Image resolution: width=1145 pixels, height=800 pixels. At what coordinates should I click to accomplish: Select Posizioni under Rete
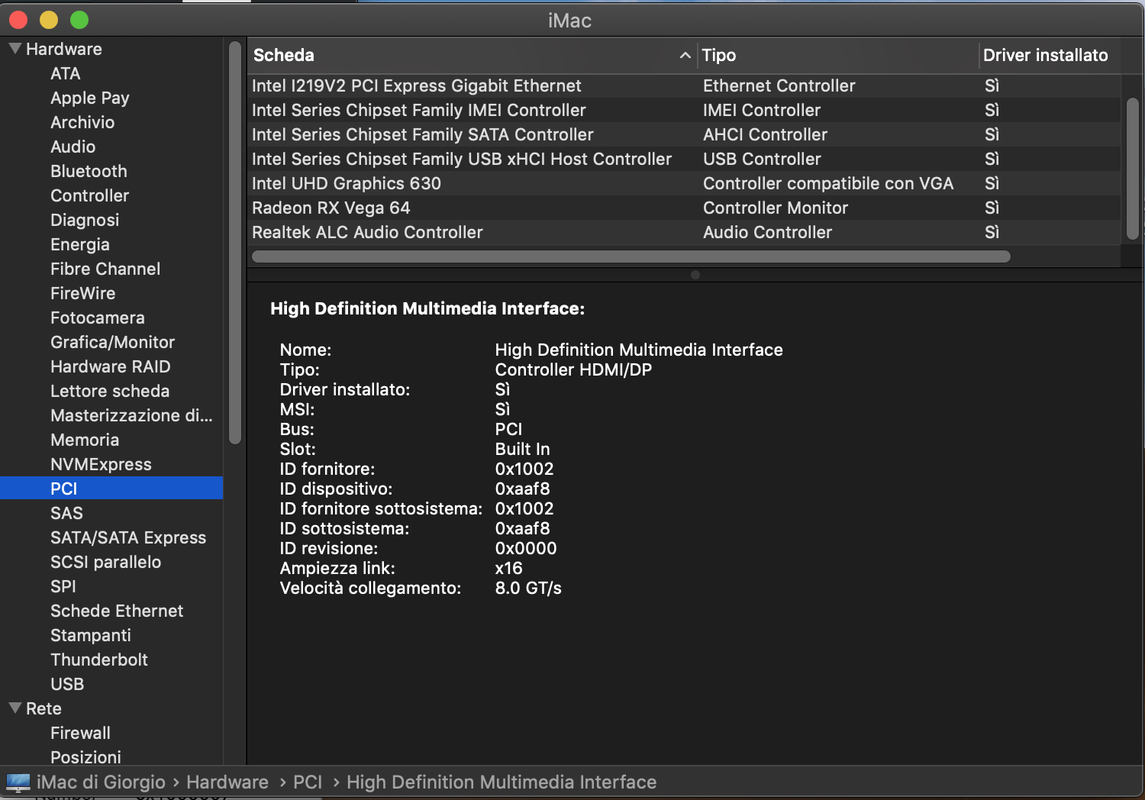(85, 758)
